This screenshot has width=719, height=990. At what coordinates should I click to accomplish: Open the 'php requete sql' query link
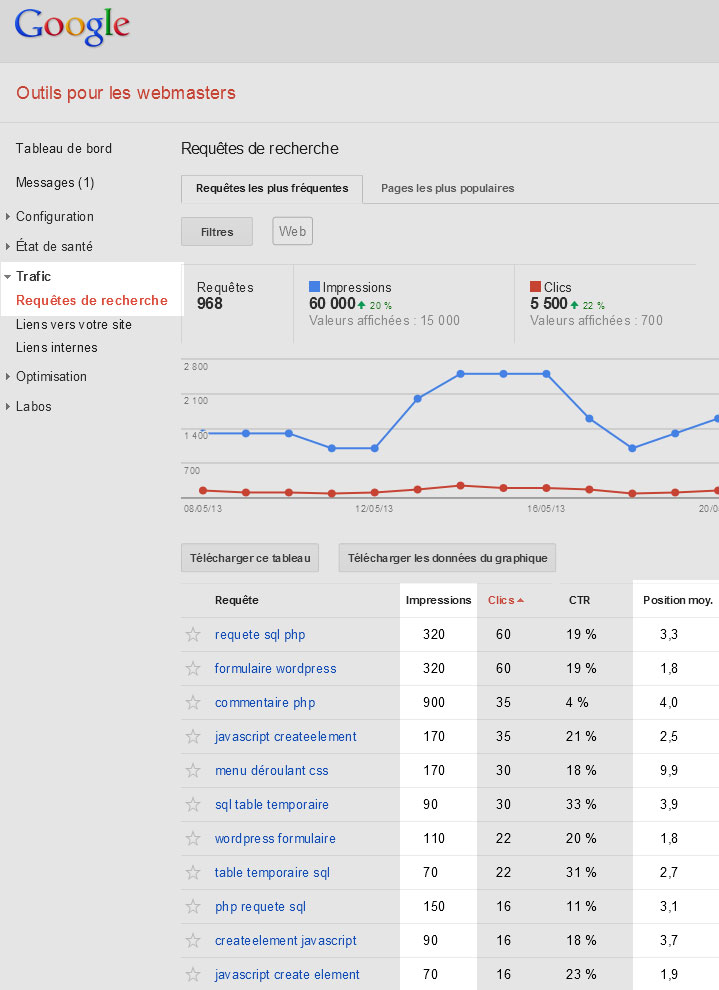[260, 907]
